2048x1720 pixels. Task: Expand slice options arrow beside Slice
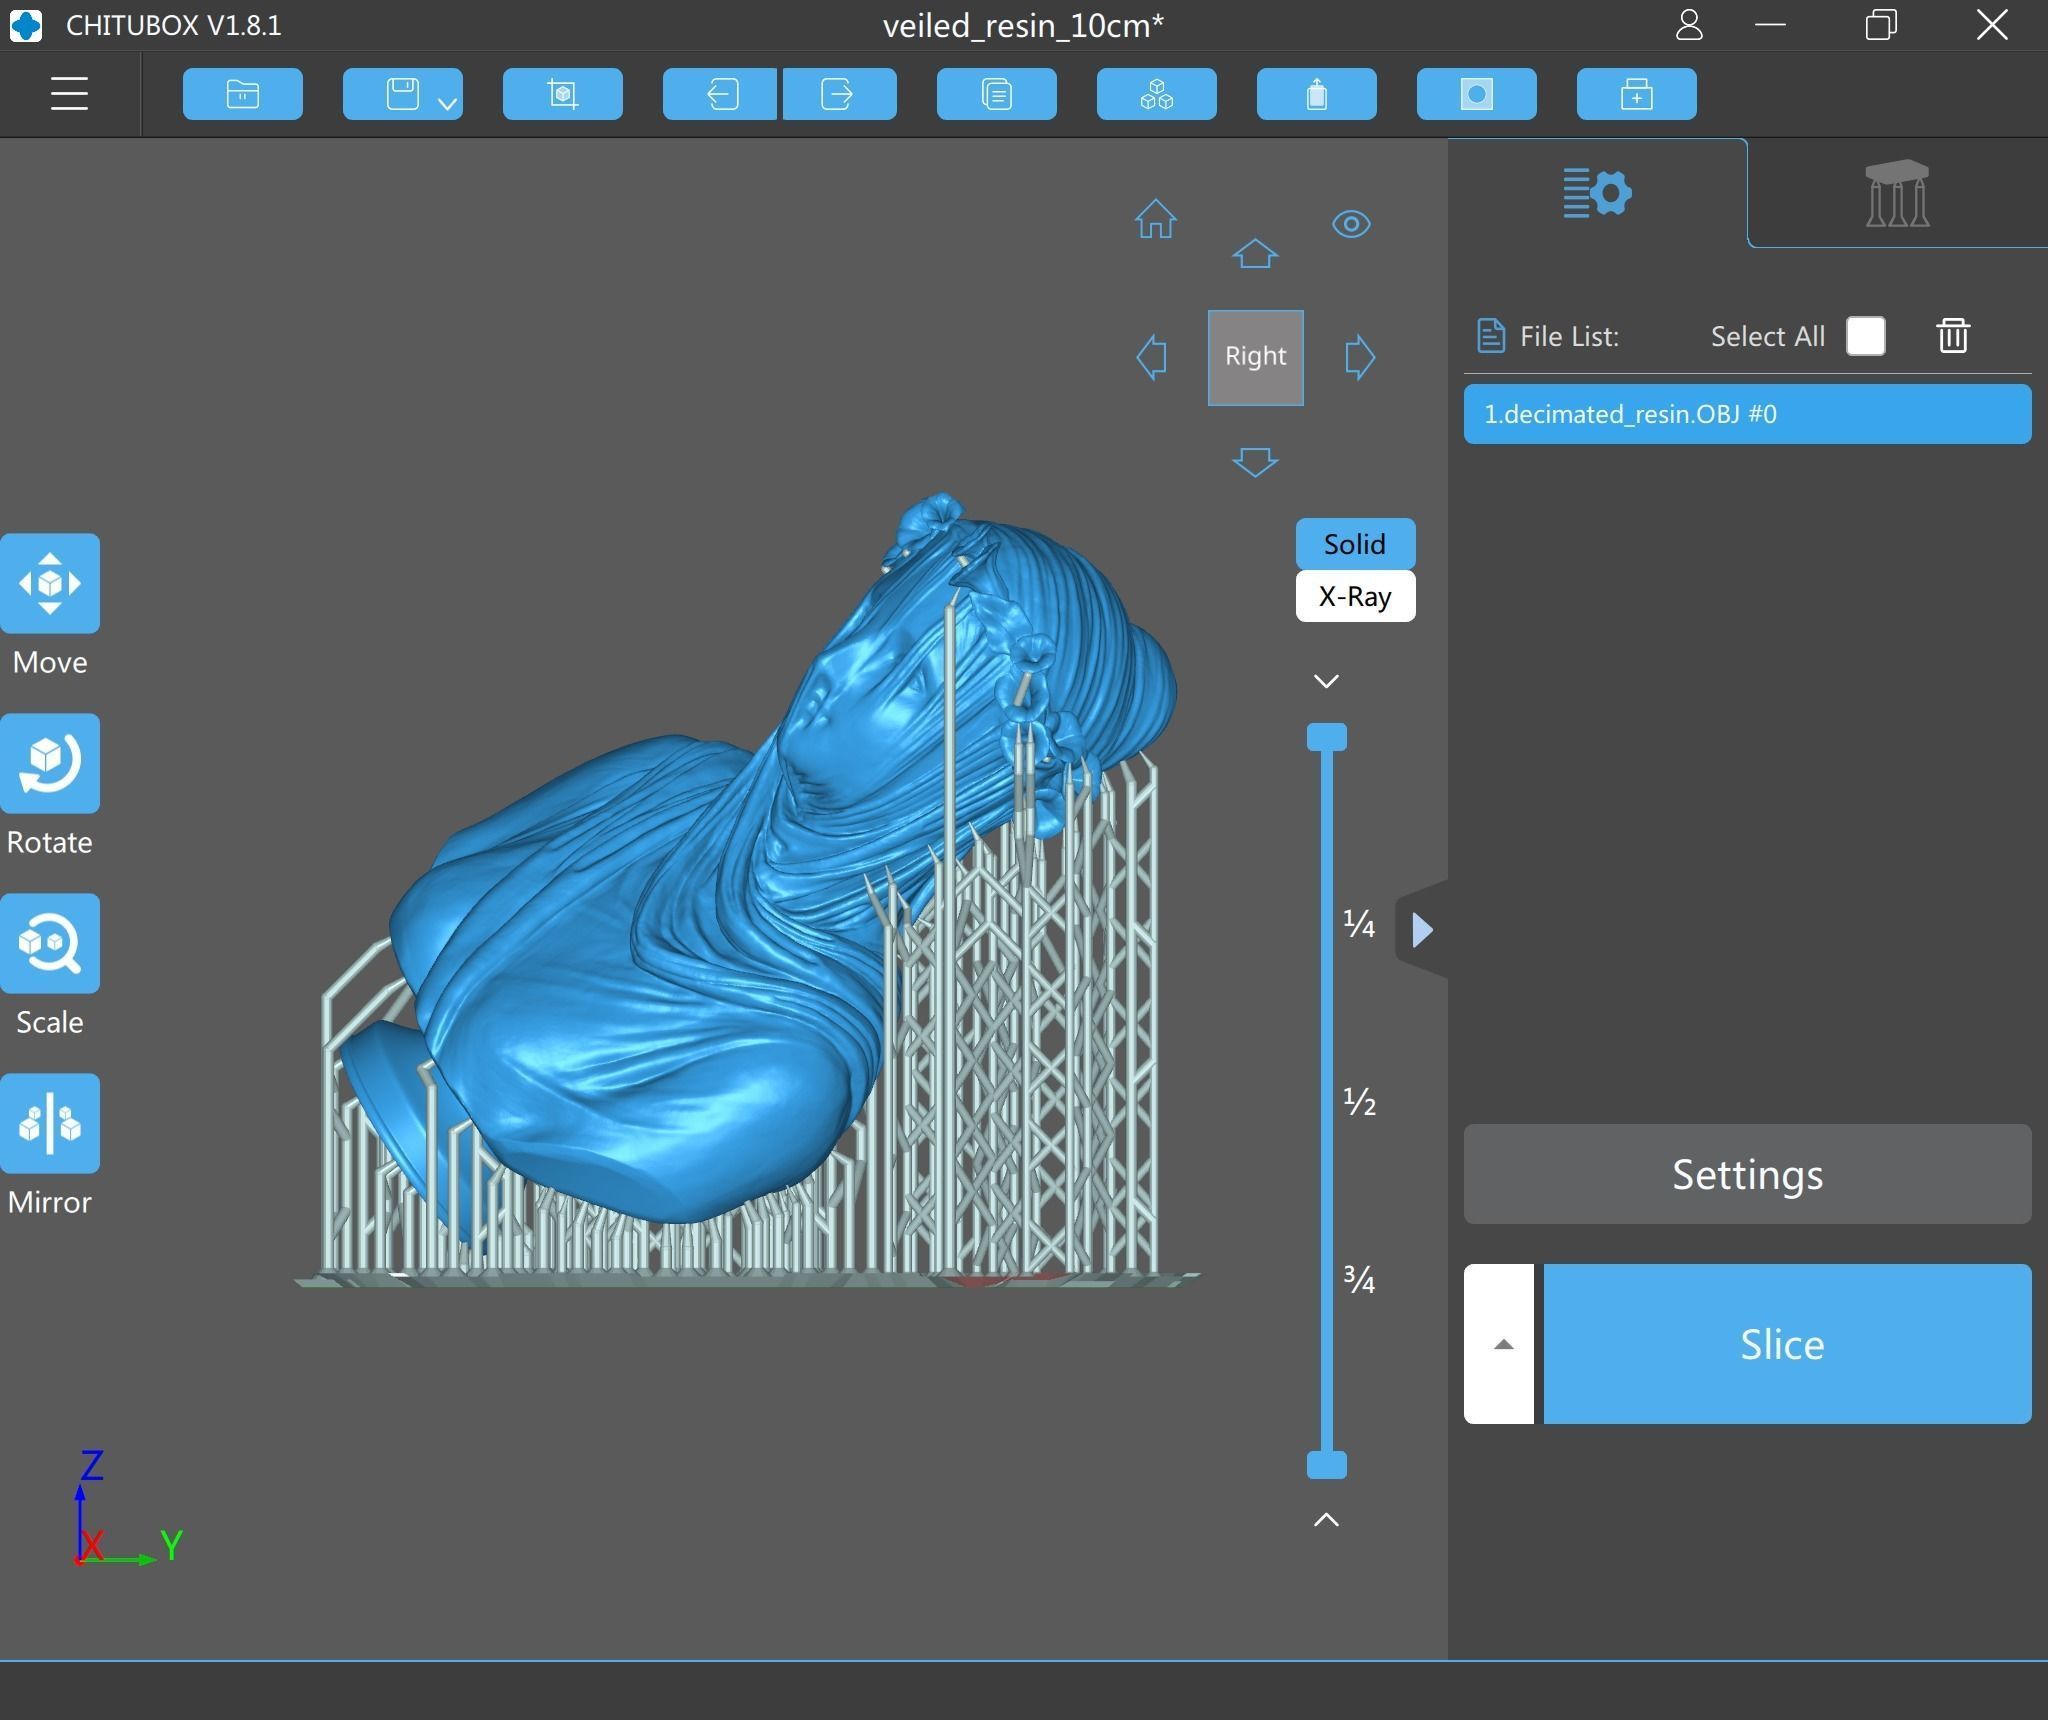pos(1500,1344)
